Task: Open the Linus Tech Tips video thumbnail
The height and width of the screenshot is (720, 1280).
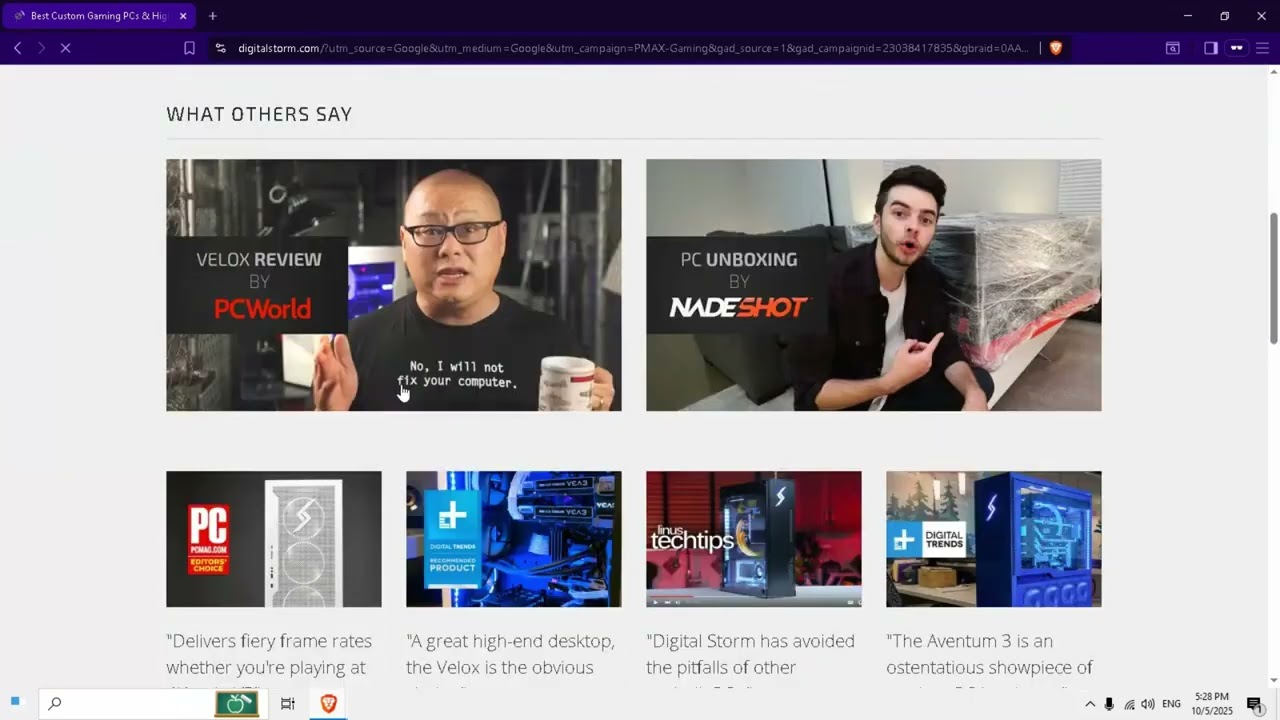Action: [753, 539]
